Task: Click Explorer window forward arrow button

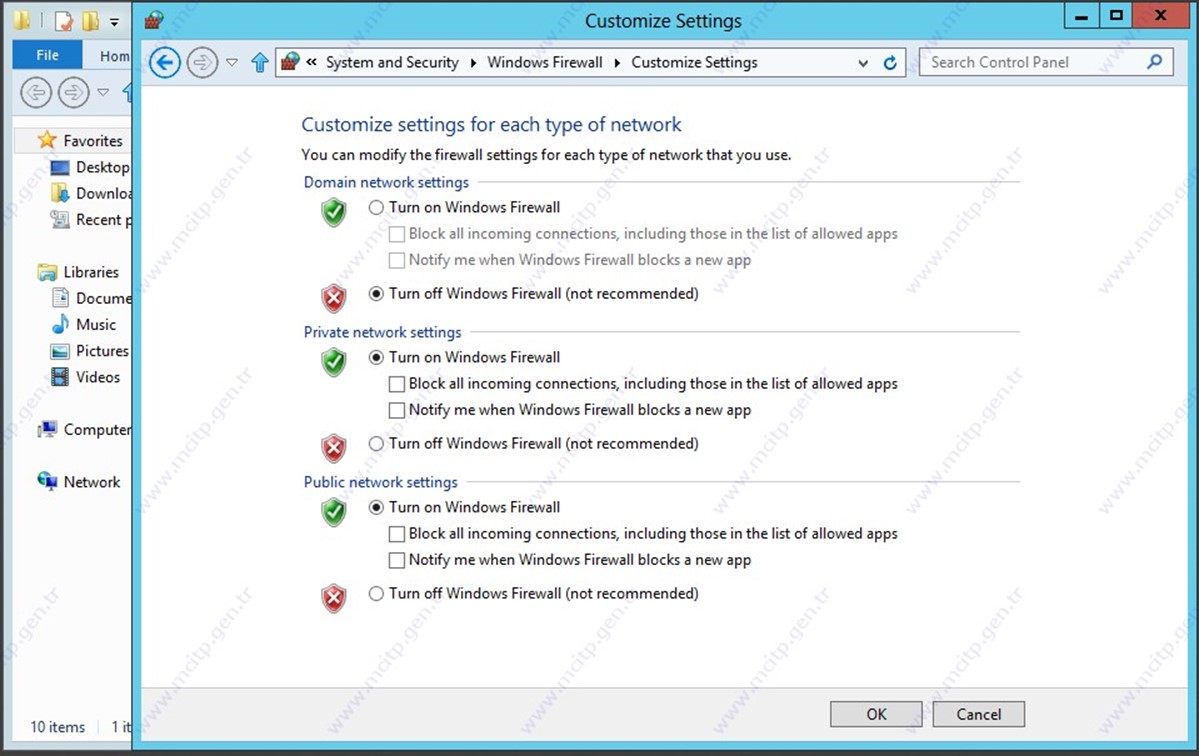Action: (73, 93)
